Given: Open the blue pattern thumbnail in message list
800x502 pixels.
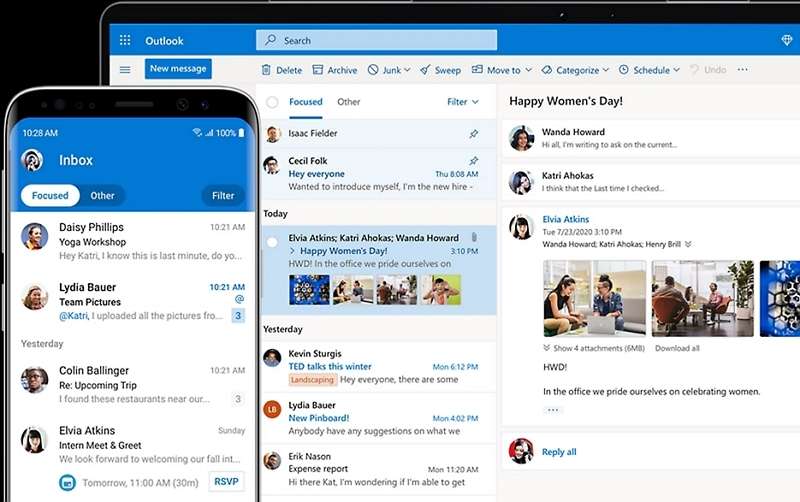Looking at the screenshot, I should (309, 290).
